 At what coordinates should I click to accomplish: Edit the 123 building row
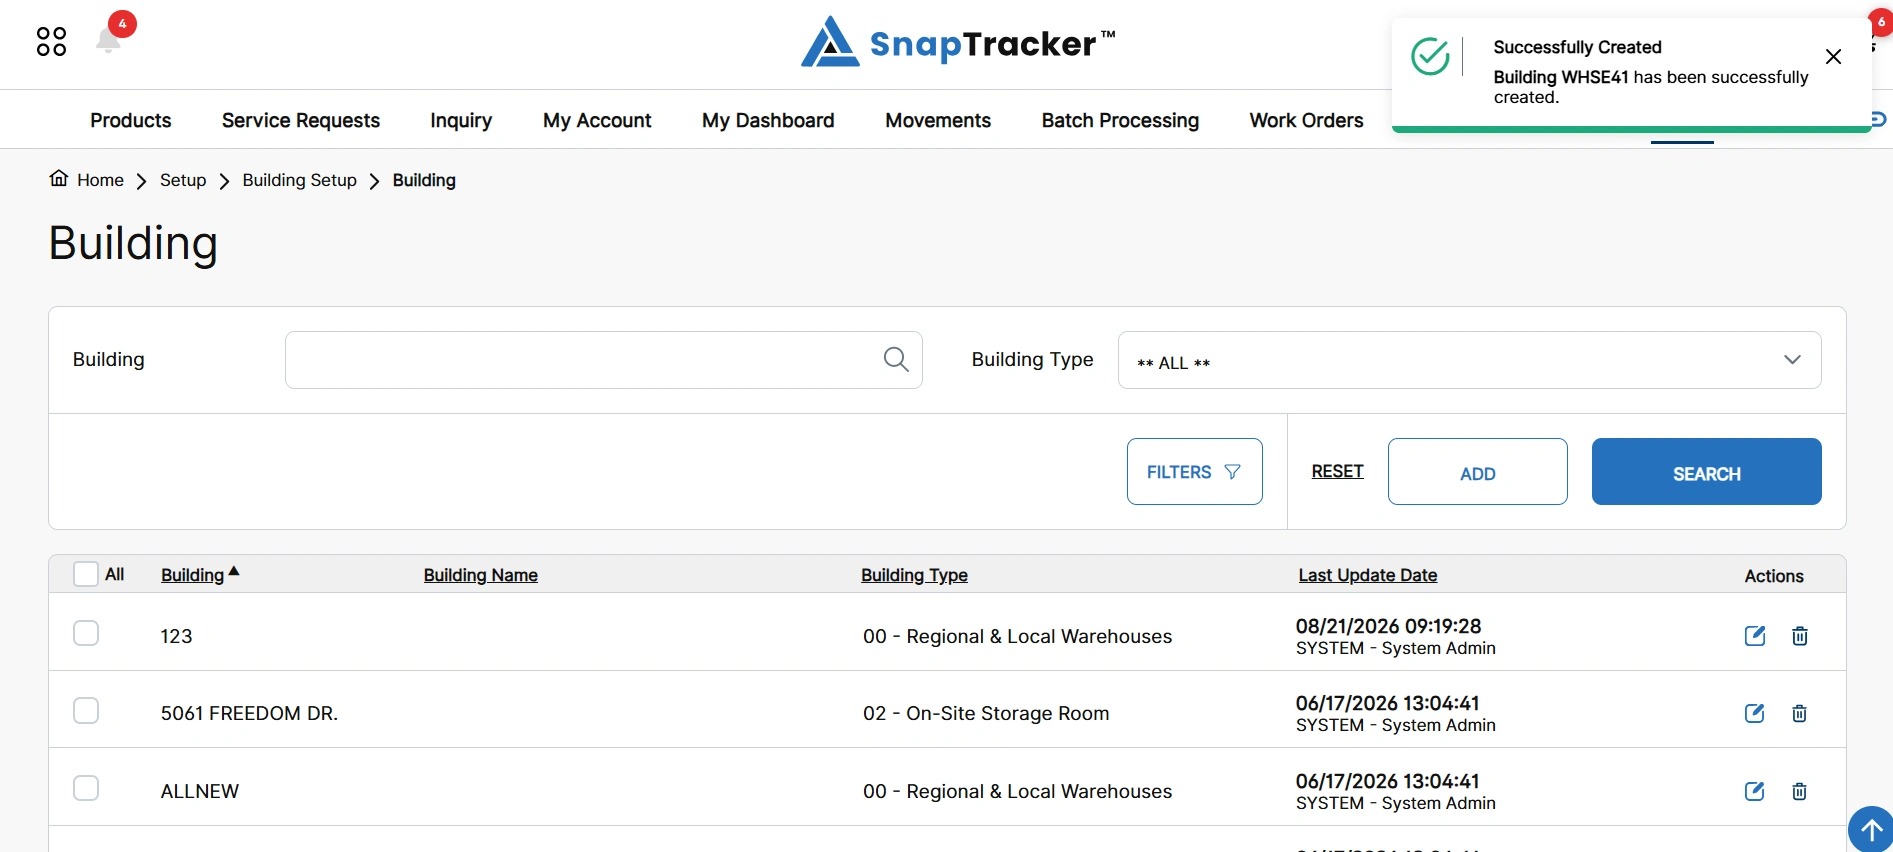(x=1755, y=636)
